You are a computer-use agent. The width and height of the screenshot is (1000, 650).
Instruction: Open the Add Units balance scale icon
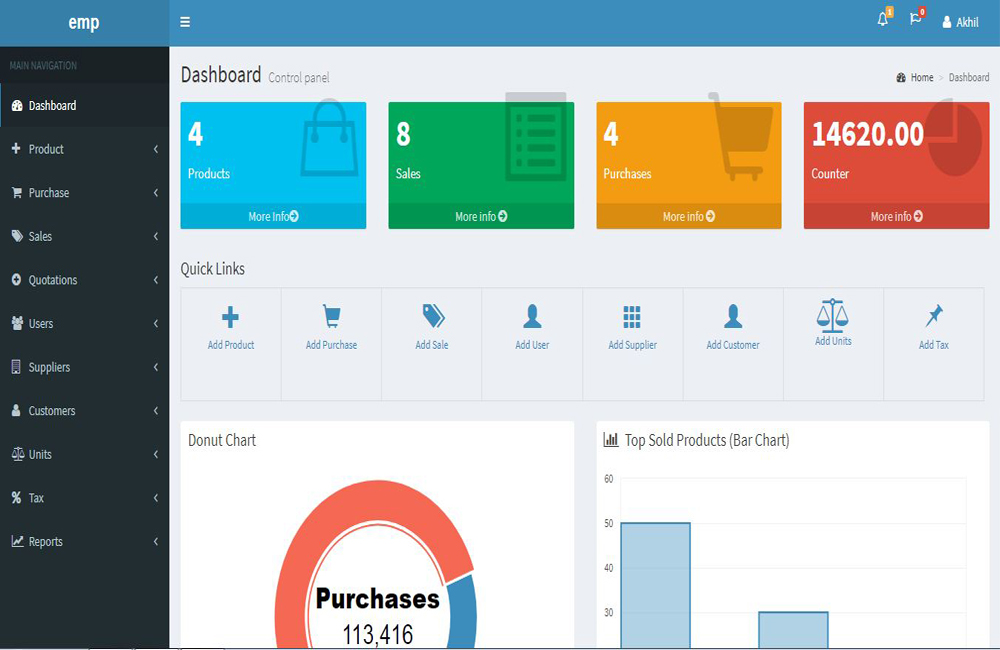pos(832,315)
